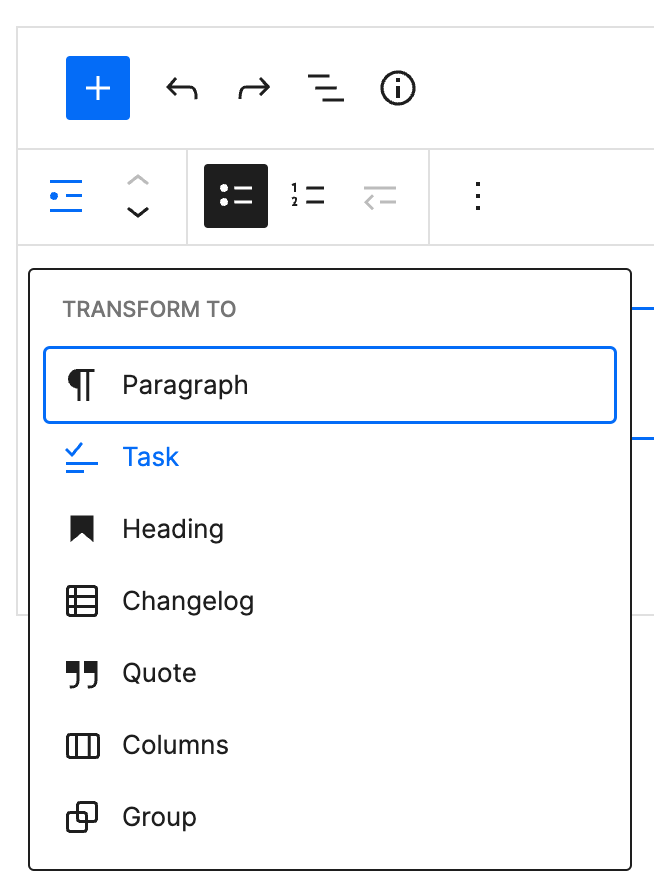This screenshot has width=654, height=896.
Task: Redo the last change
Action: tap(253, 88)
